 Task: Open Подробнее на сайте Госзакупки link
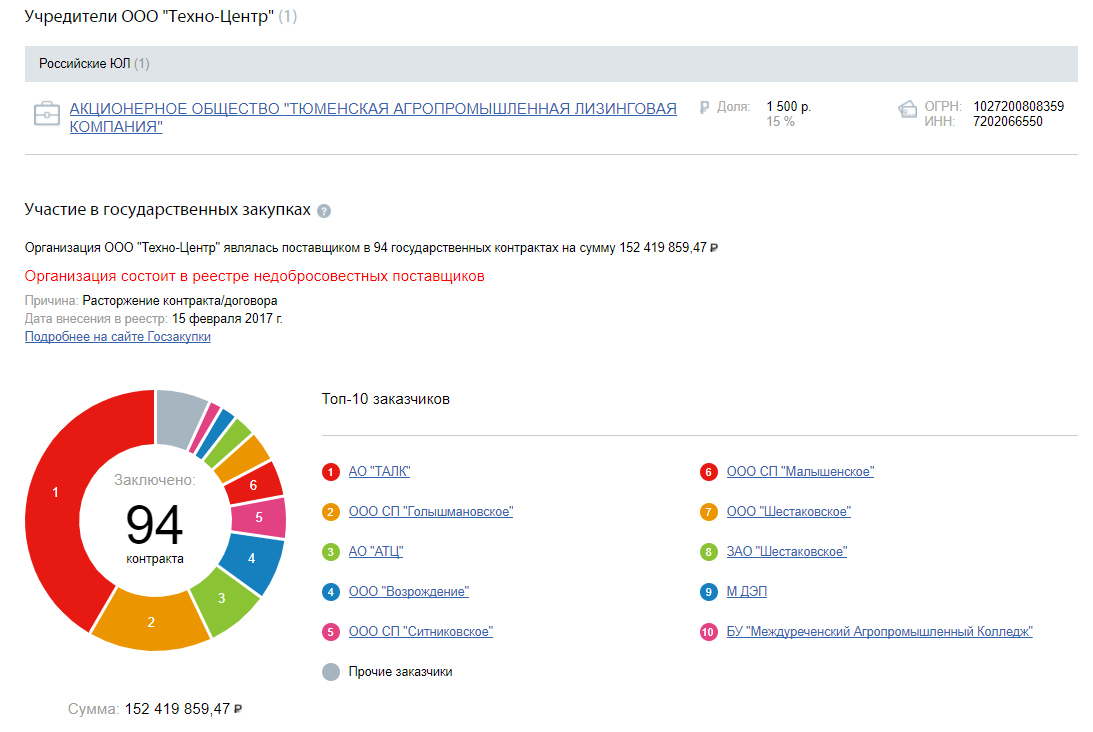coord(118,337)
